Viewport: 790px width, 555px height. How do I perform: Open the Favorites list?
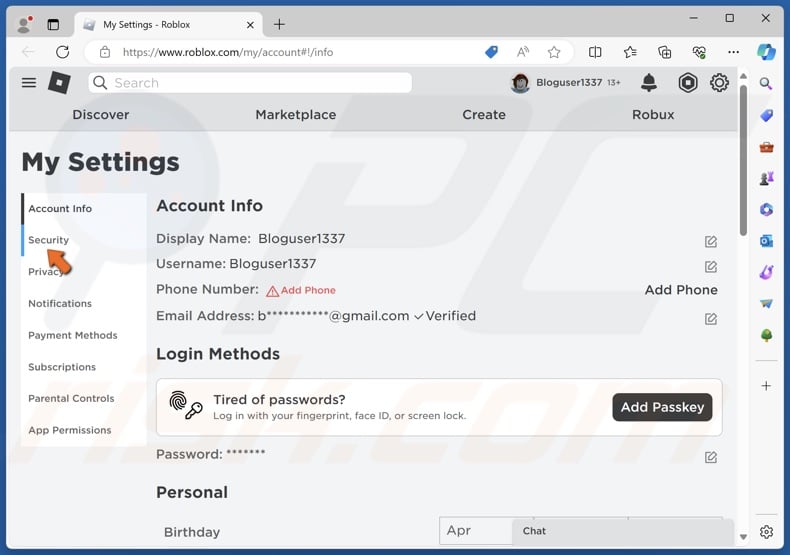point(630,52)
